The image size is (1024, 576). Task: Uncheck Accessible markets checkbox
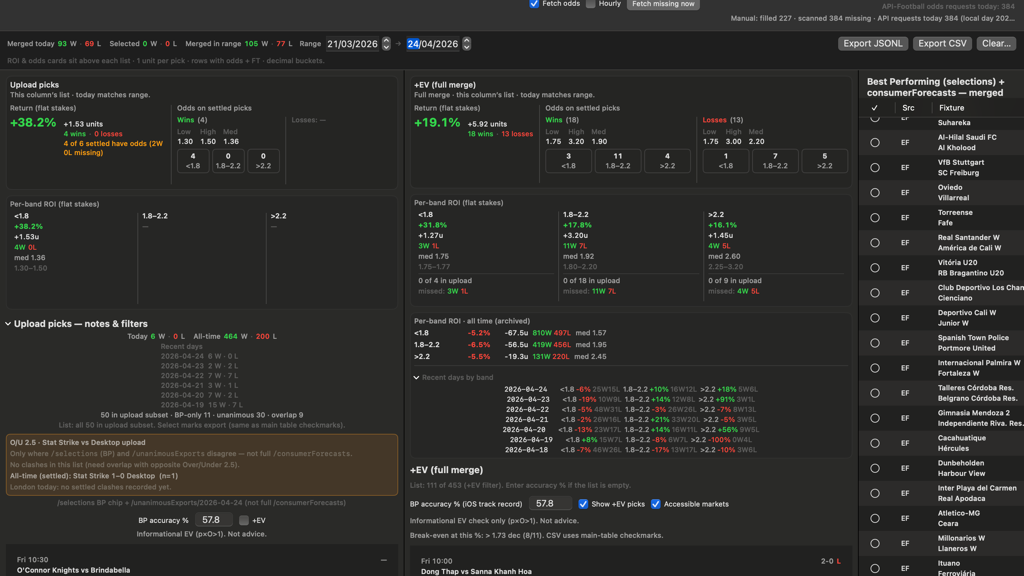[x=656, y=504]
